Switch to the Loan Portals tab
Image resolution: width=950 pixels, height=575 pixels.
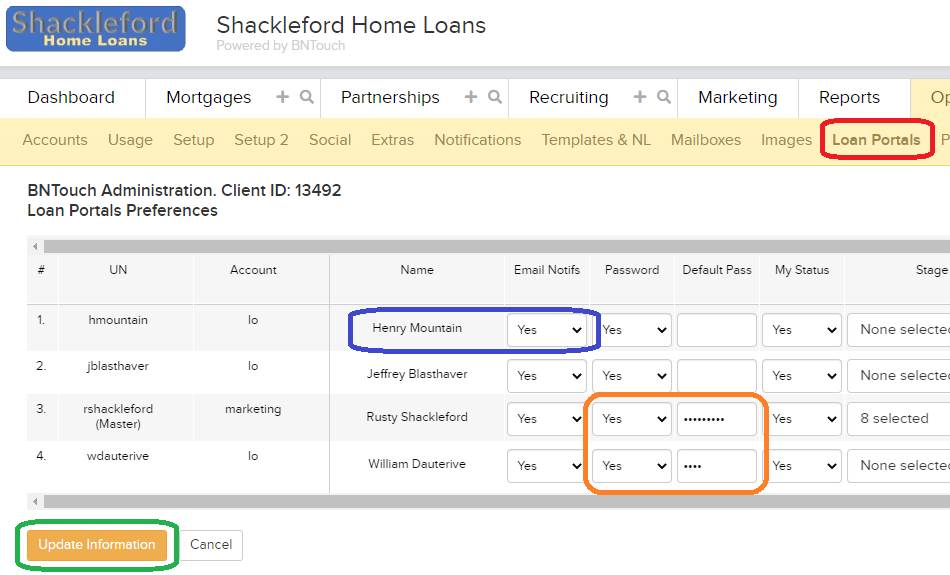click(x=876, y=140)
